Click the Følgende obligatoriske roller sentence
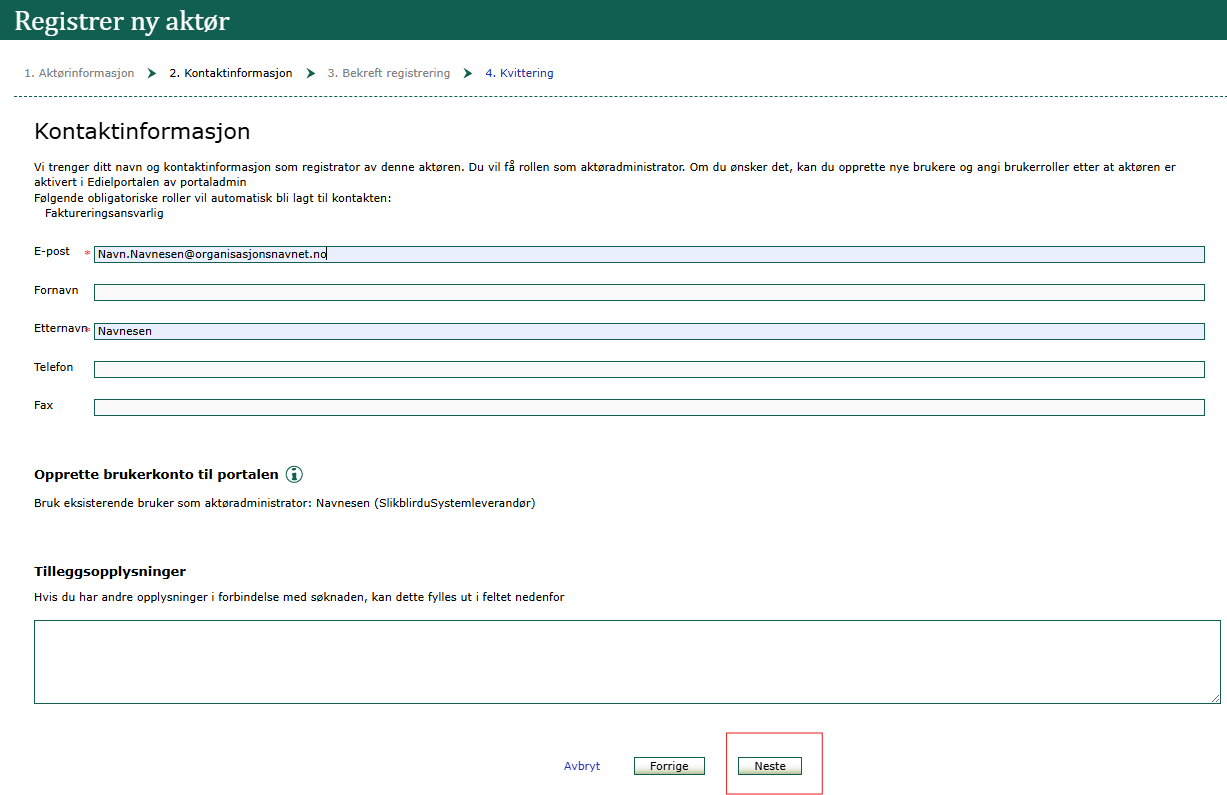Viewport: 1227px width, 795px height. [x=213, y=198]
